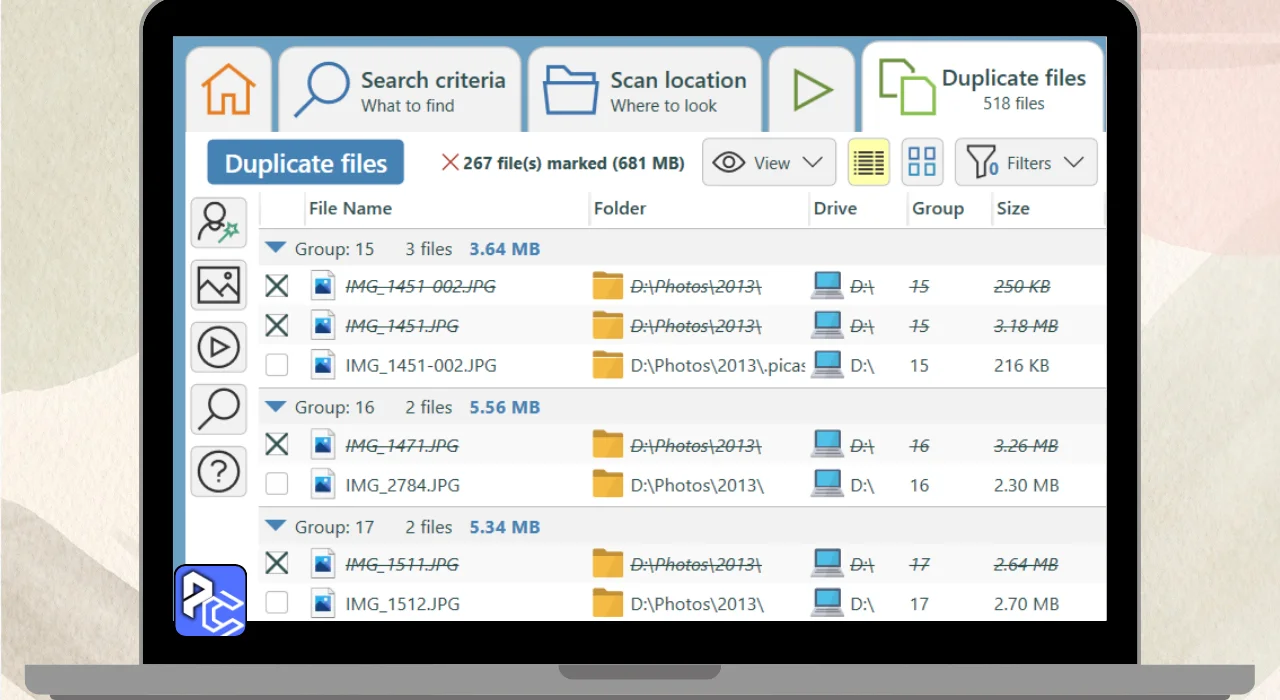Switch to the thumbnail grid view icon

click(x=922, y=162)
